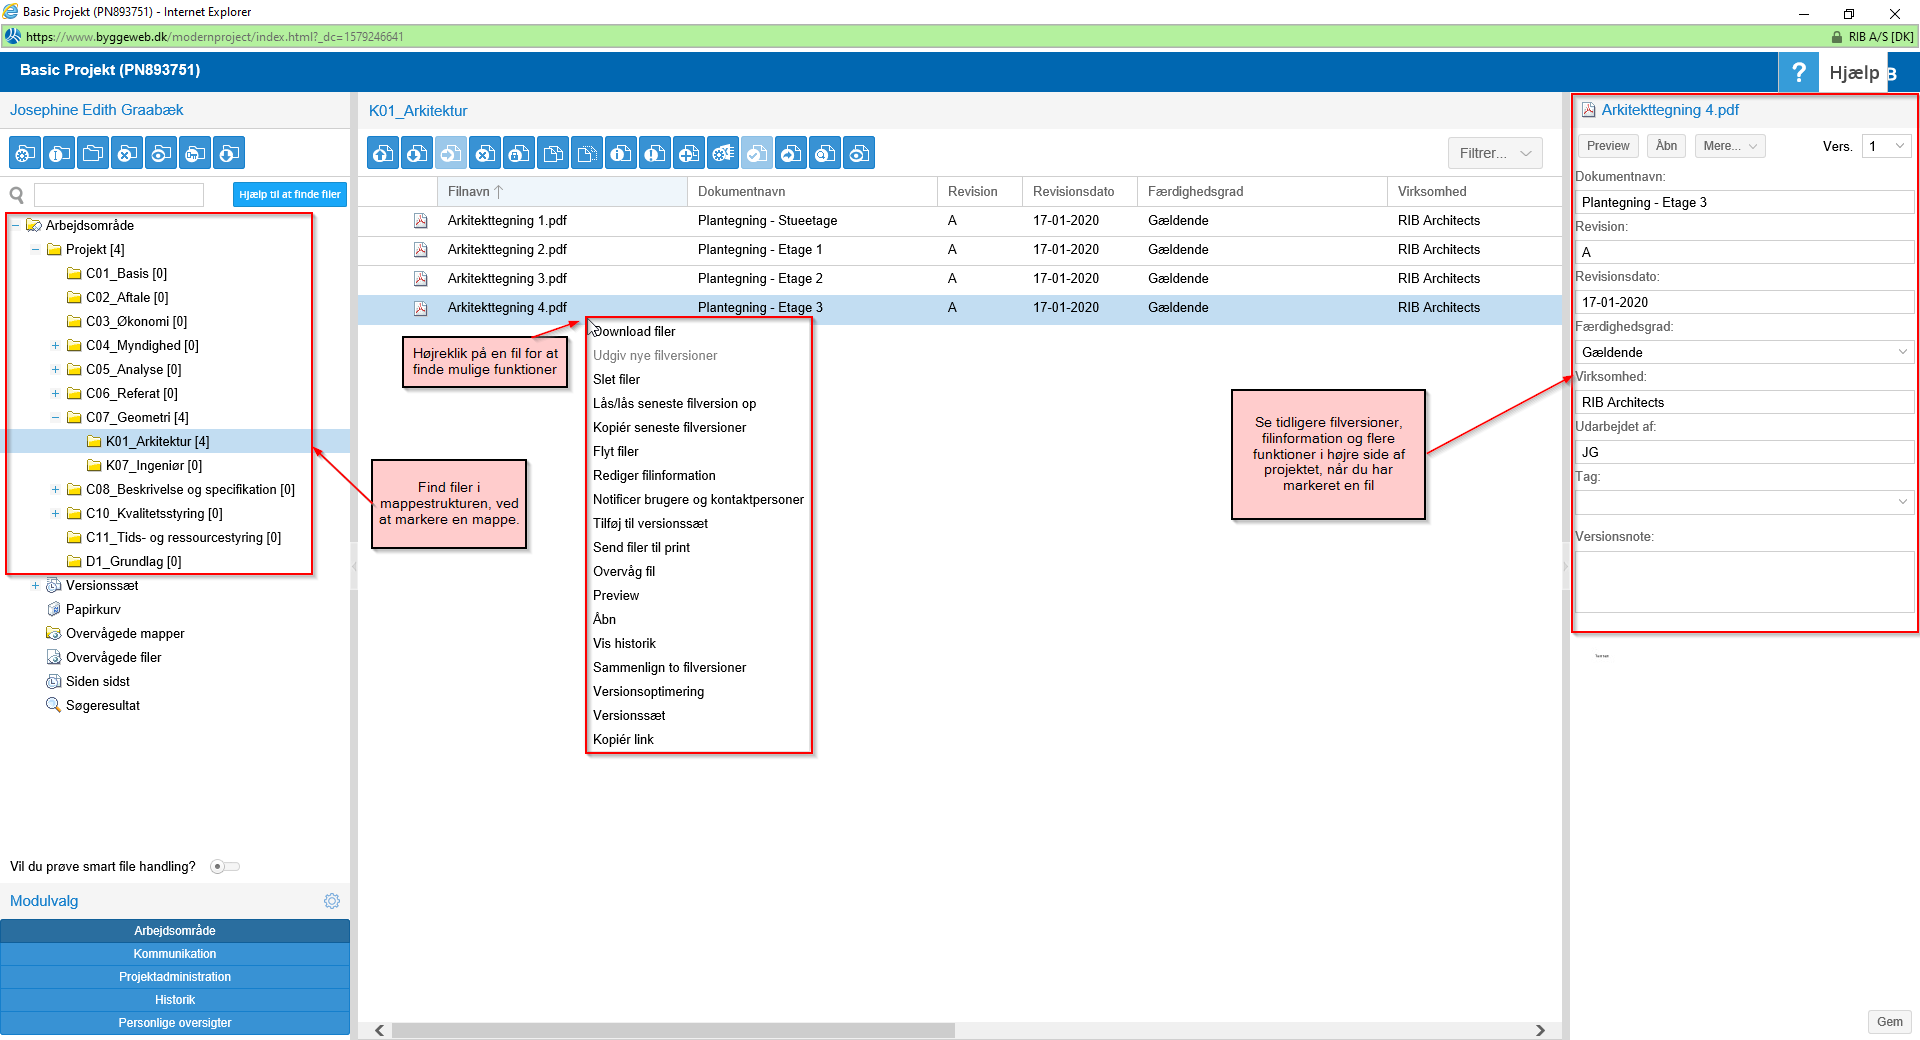
Task: Click the folder search input field
Action: (x=119, y=194)
